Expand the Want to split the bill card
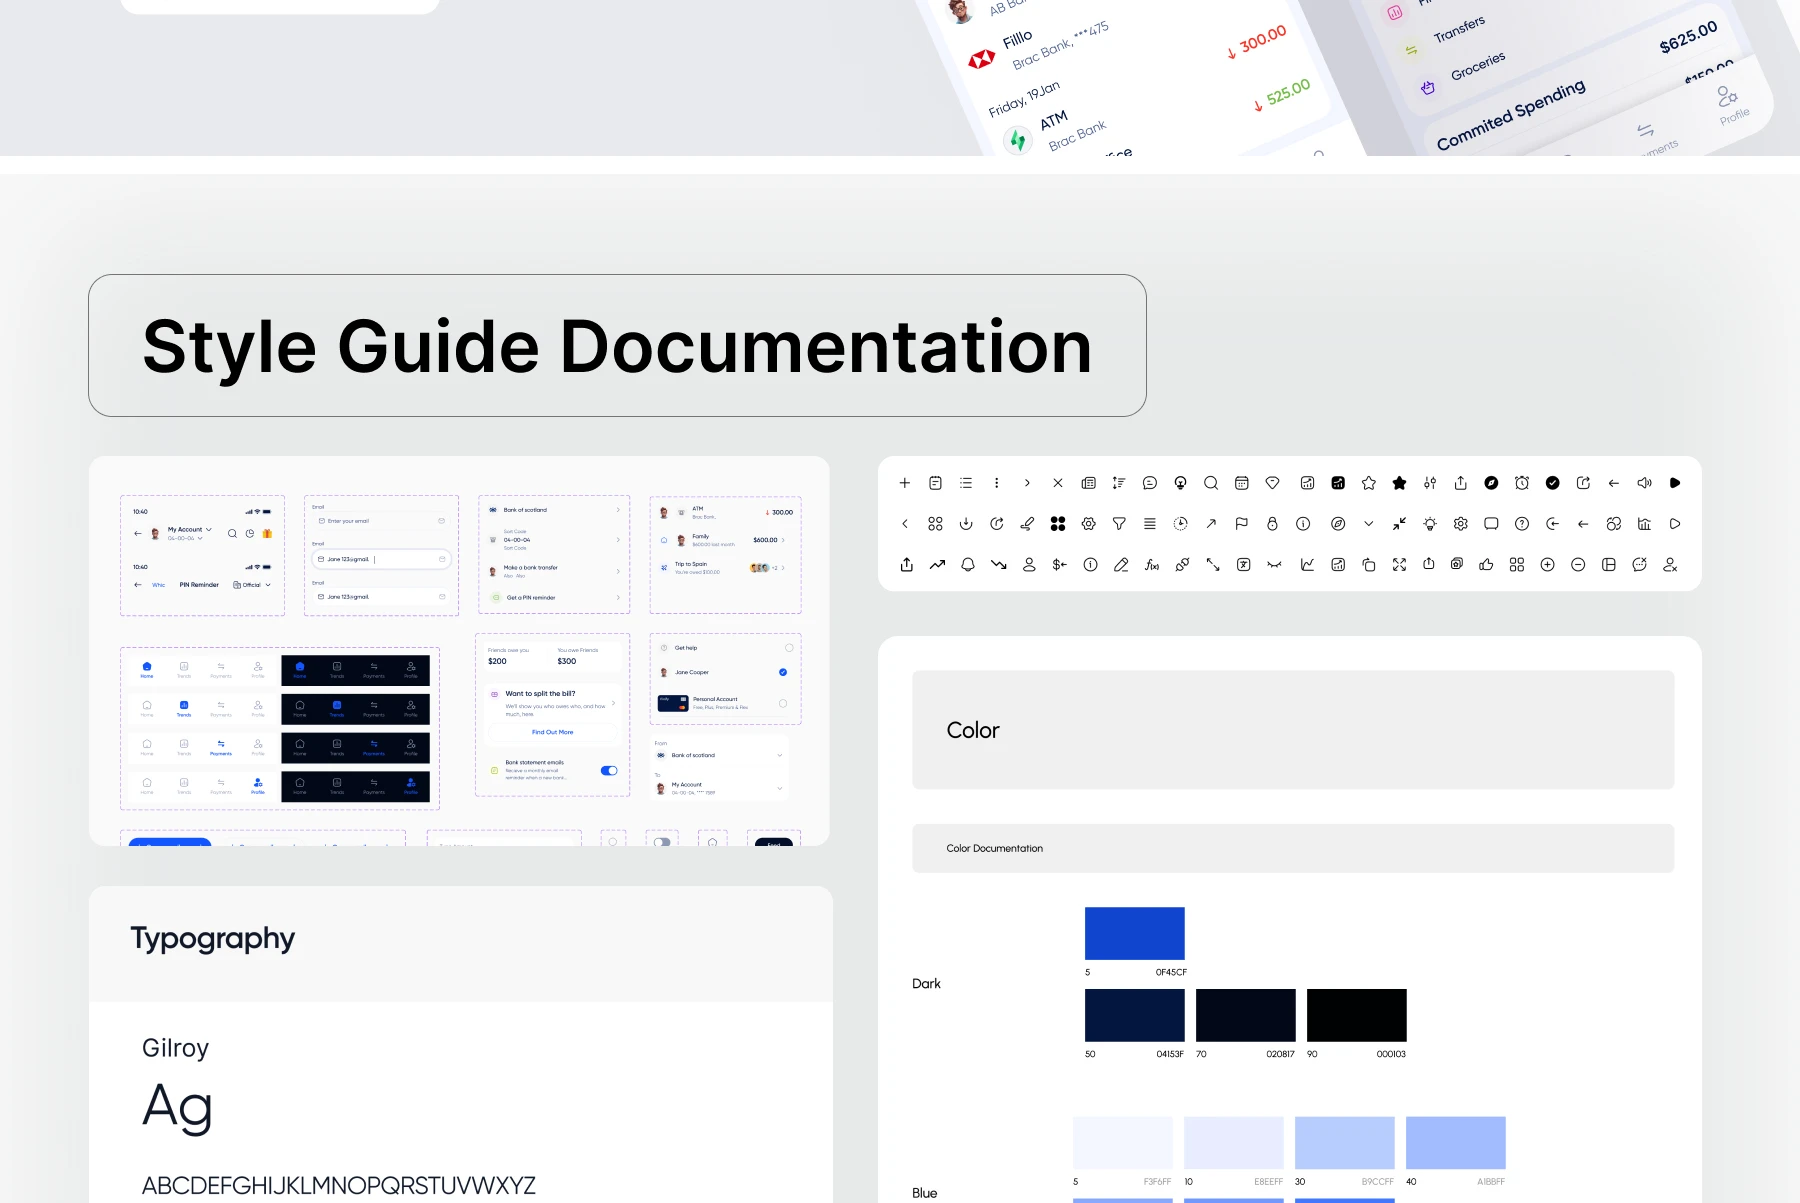1800x1203 pixels. [613, 703]
